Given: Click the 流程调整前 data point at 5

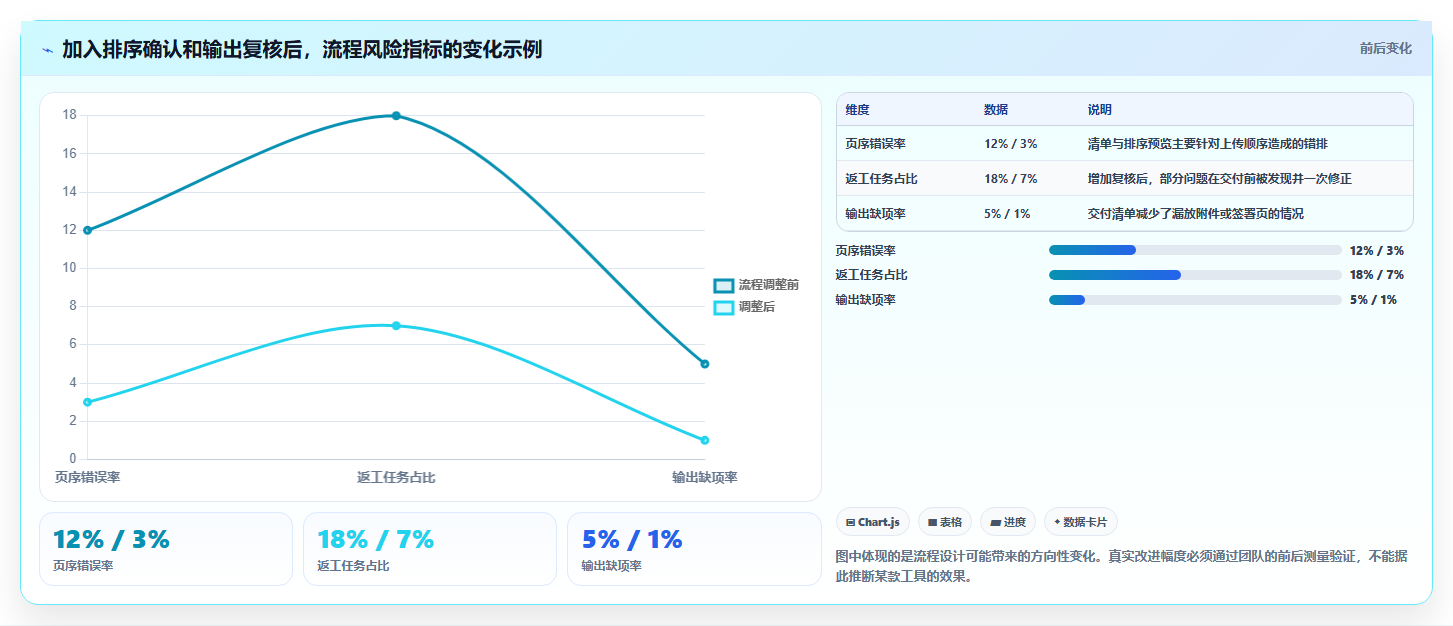Looking at the screenshot, I should [x=705, y=364].
